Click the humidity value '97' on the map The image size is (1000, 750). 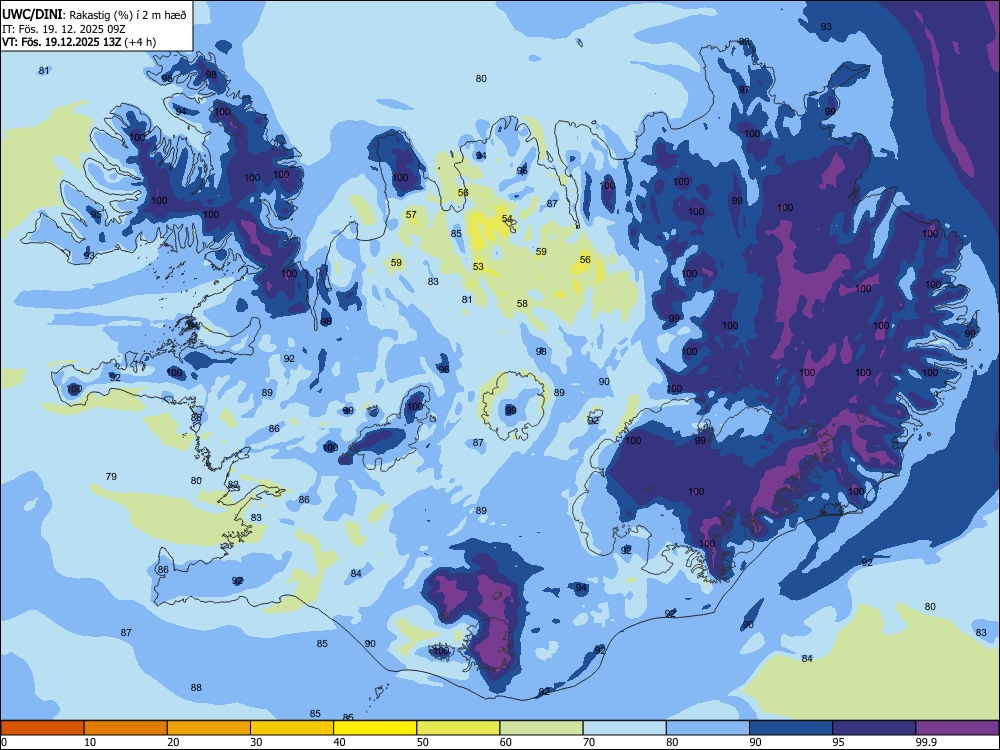(x=744, y=90)
